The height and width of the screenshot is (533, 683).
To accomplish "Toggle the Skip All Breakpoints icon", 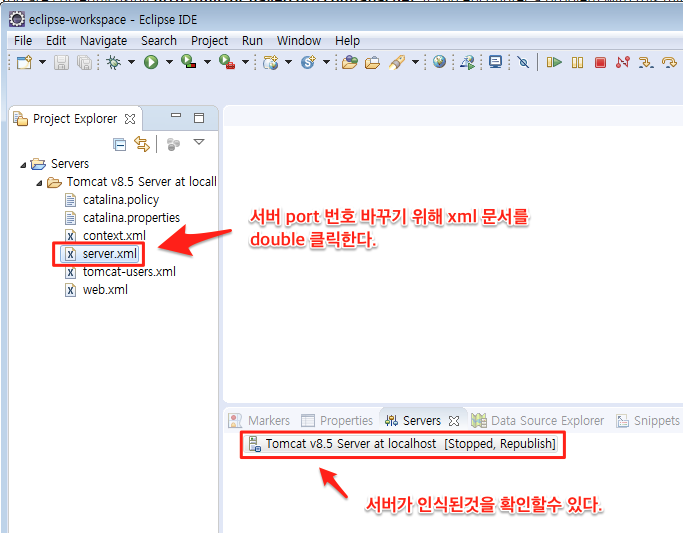I will (524, 62).
